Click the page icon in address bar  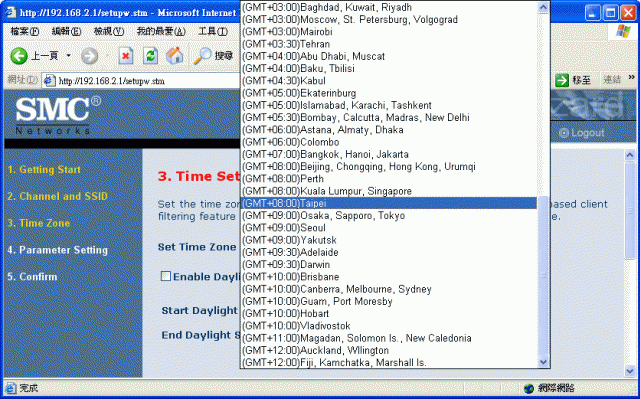(x=49, y=80)
